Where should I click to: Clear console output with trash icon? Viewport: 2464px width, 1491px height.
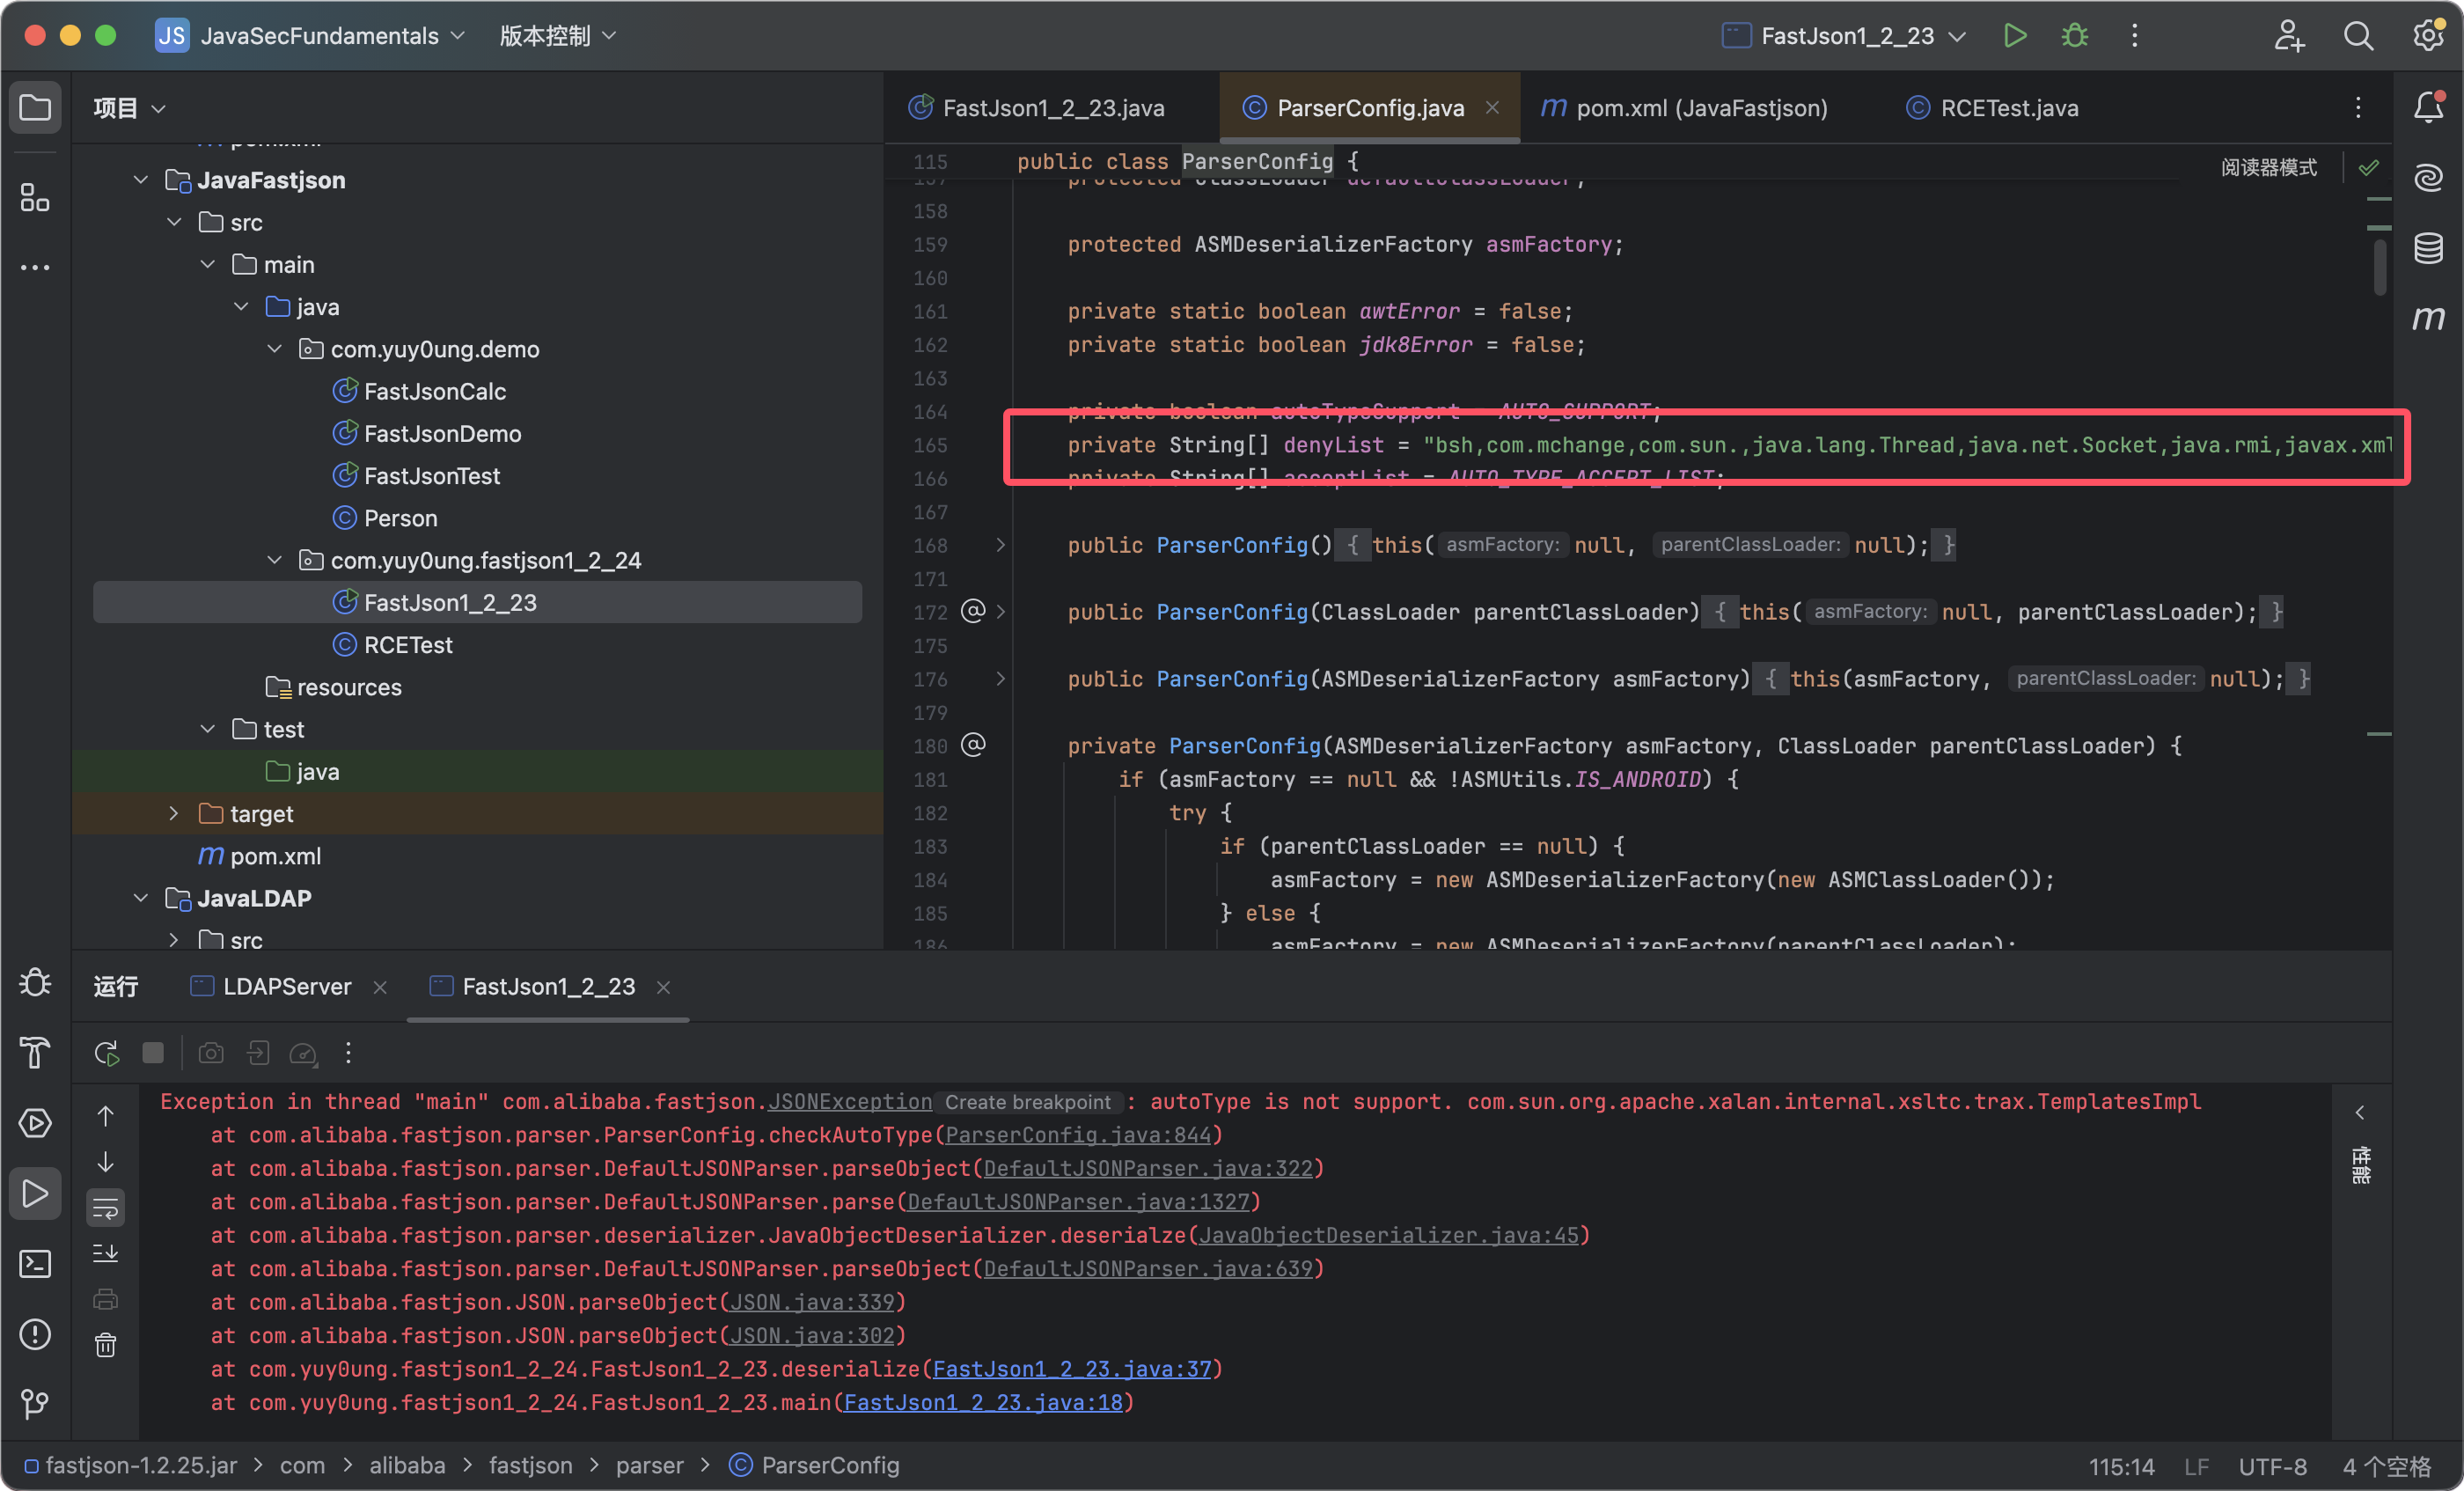click(x=106, y=1345)
